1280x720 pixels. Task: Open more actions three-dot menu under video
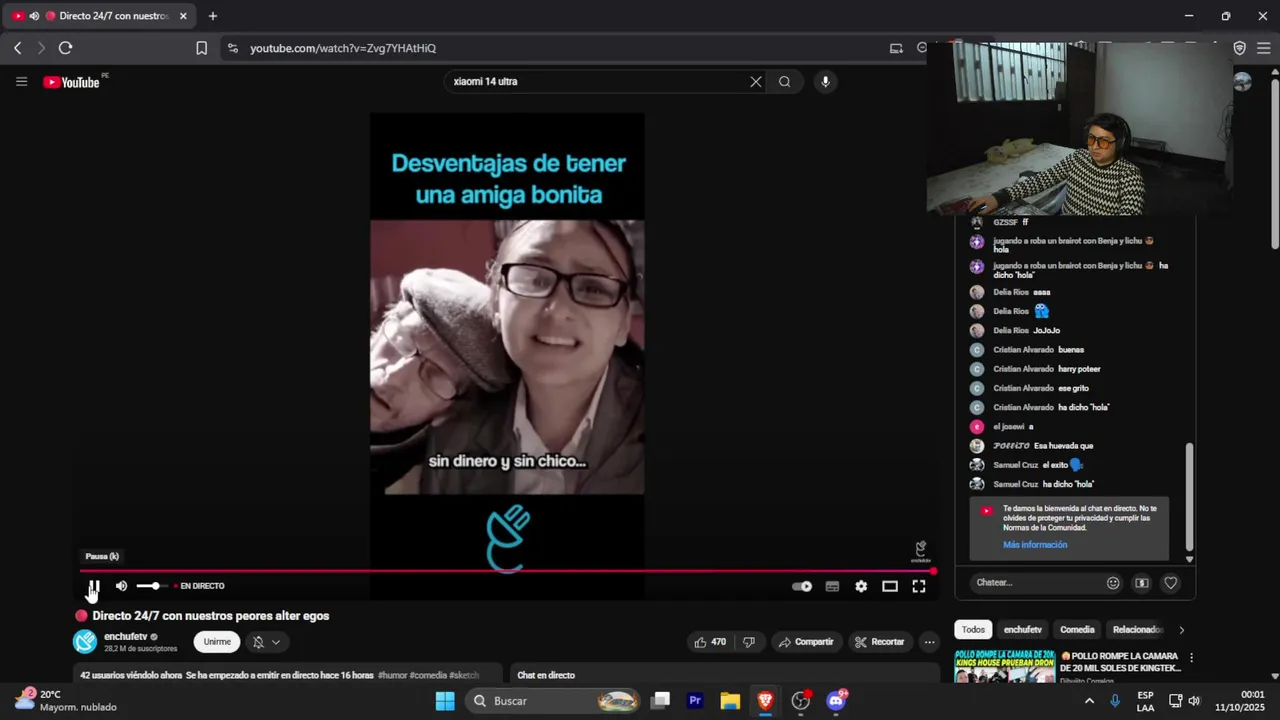click(x=929, y=642)
